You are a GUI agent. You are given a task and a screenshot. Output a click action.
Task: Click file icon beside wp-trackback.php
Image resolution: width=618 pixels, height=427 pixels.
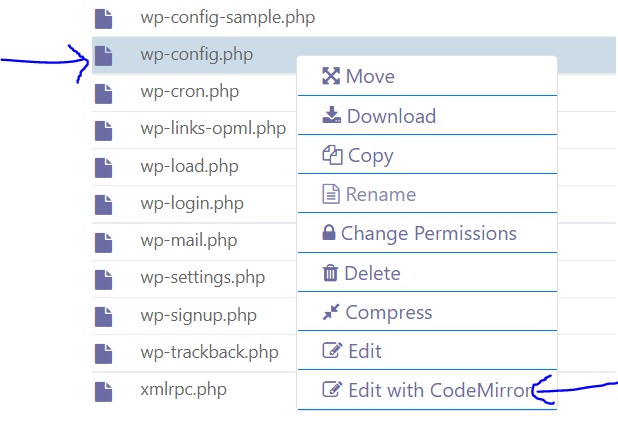(104, 354)
